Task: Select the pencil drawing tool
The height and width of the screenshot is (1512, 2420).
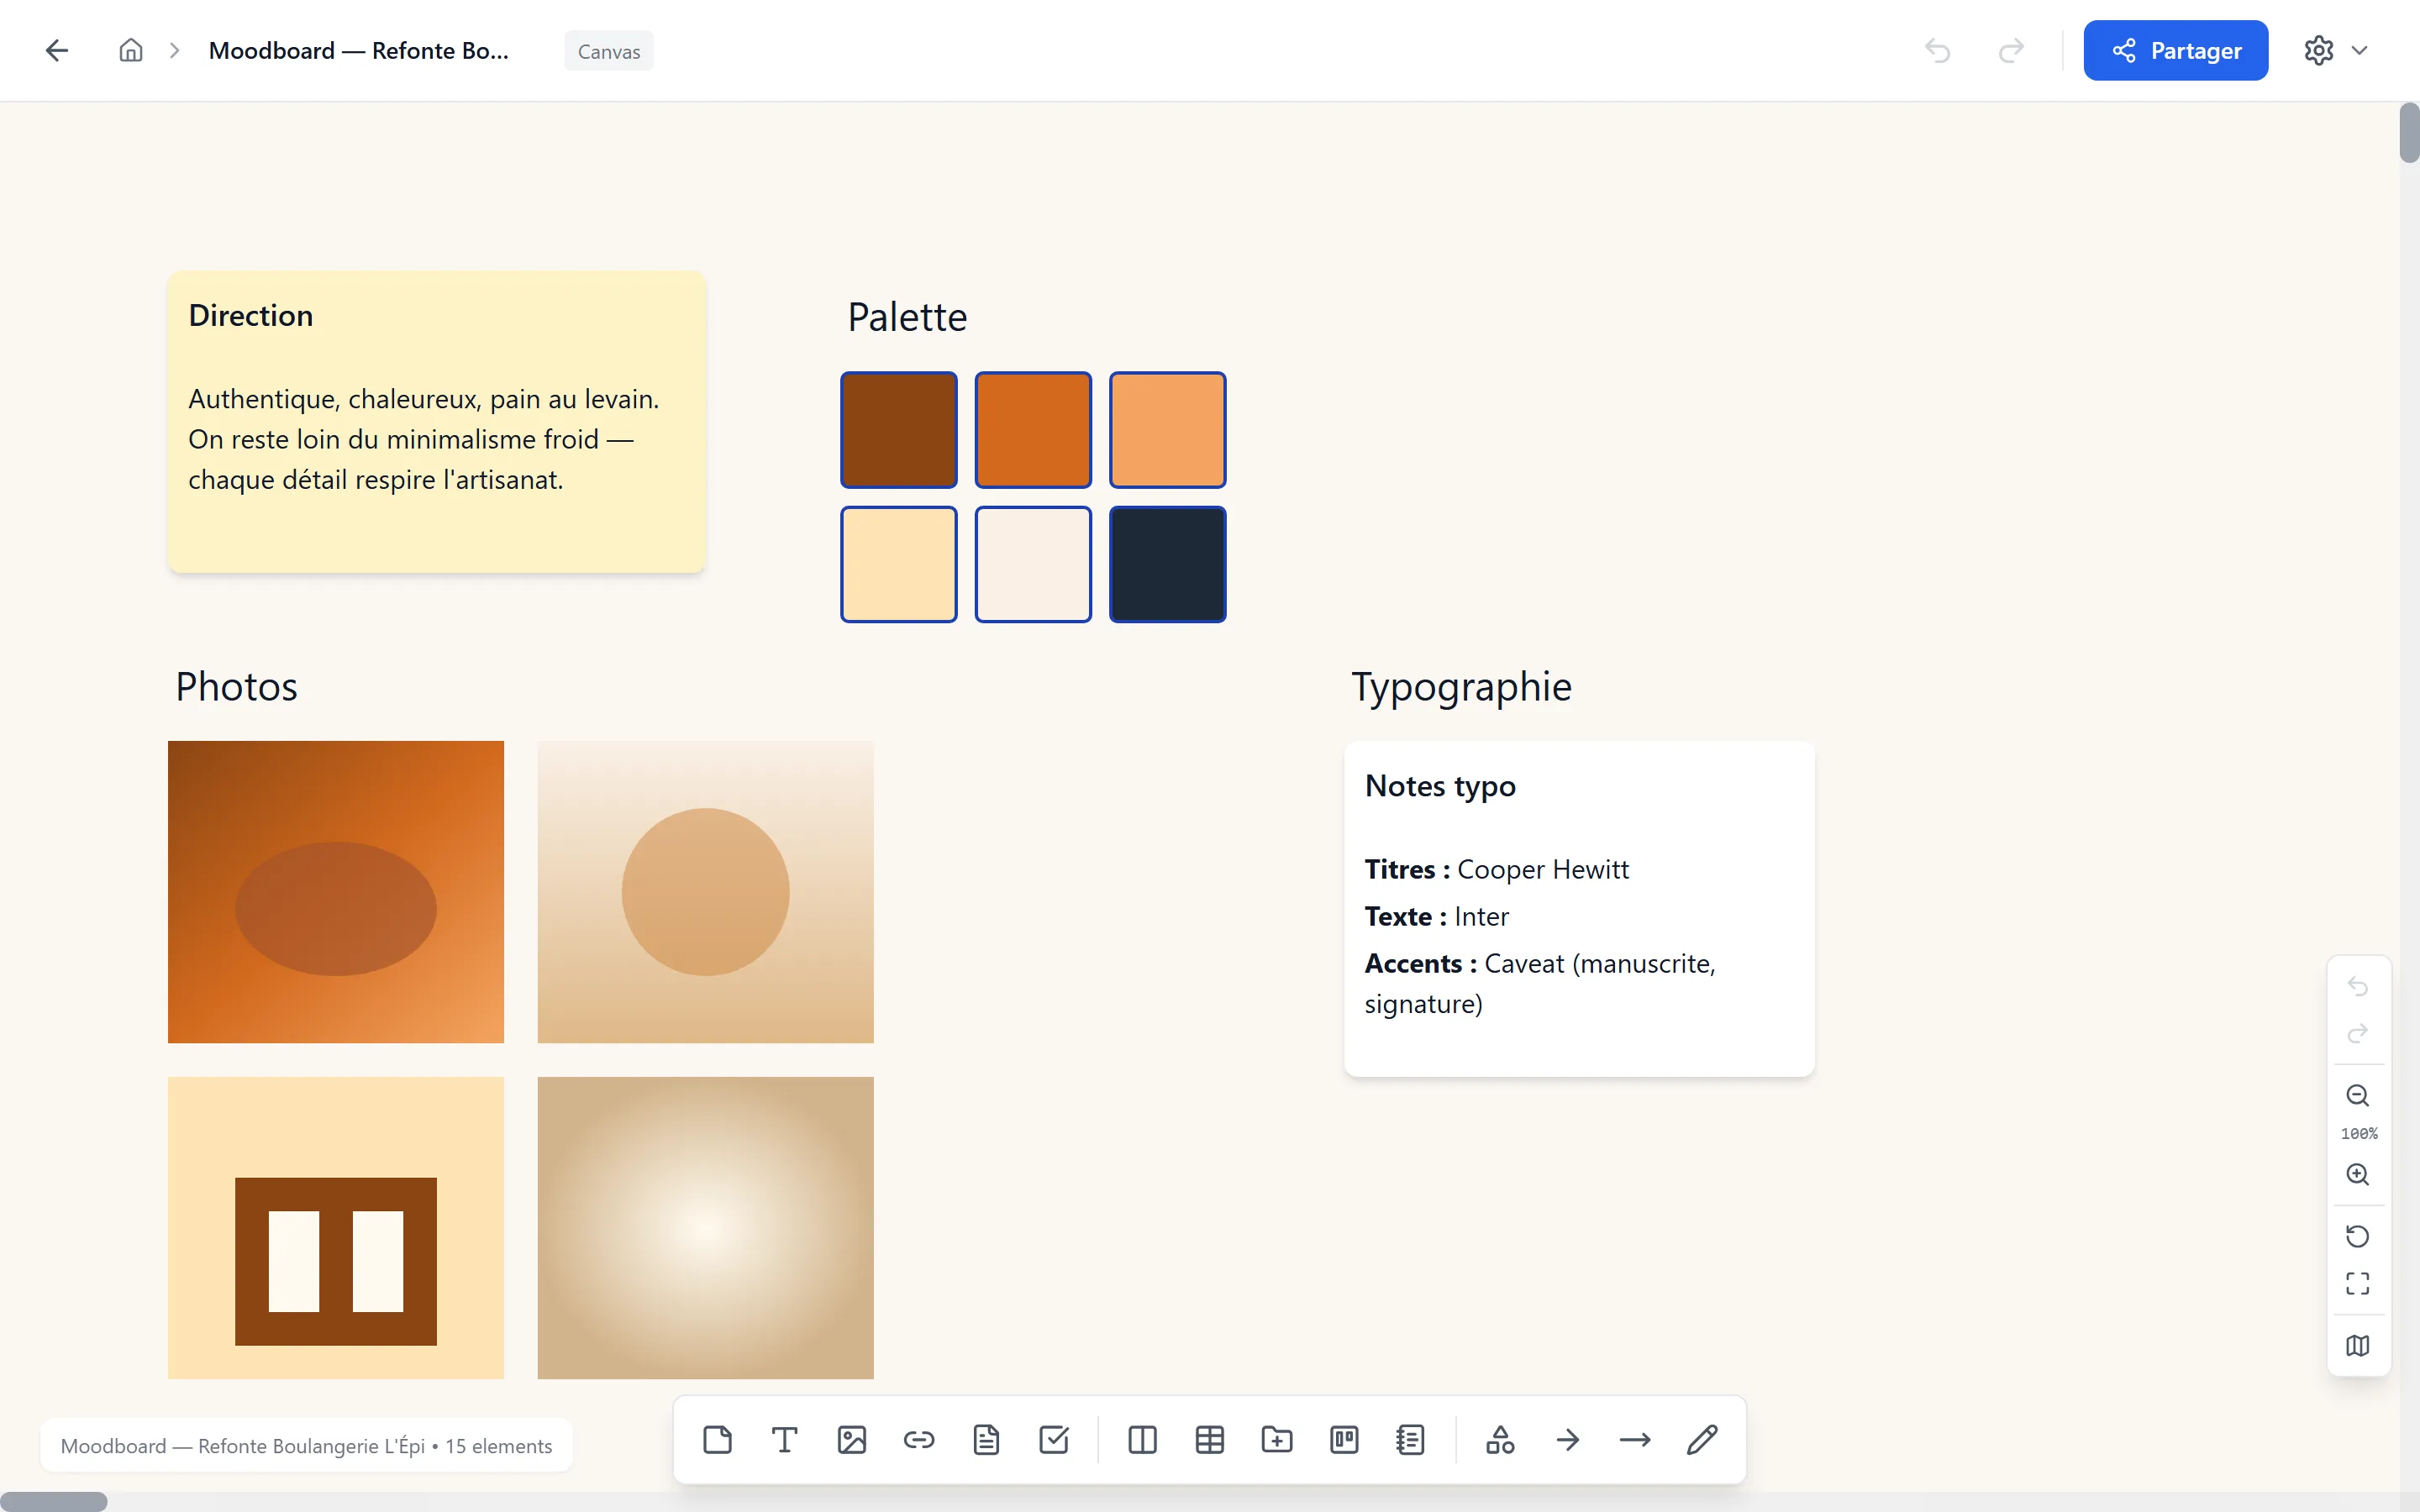Action: 1702,1440
